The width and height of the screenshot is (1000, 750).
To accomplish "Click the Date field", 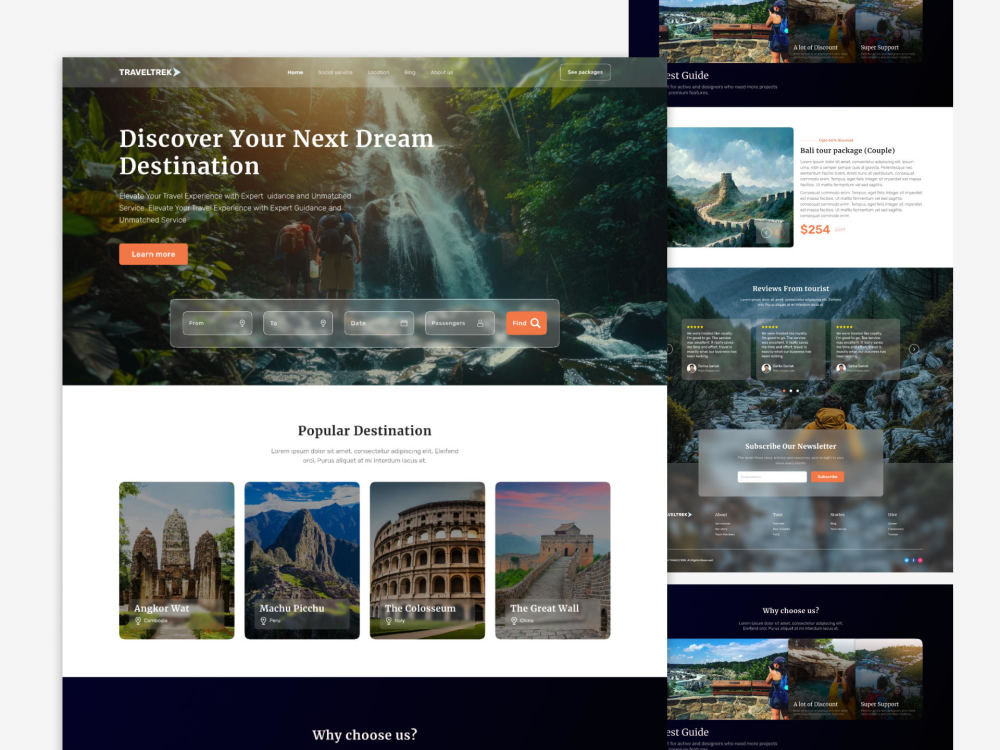I will (x=379, y=323).
